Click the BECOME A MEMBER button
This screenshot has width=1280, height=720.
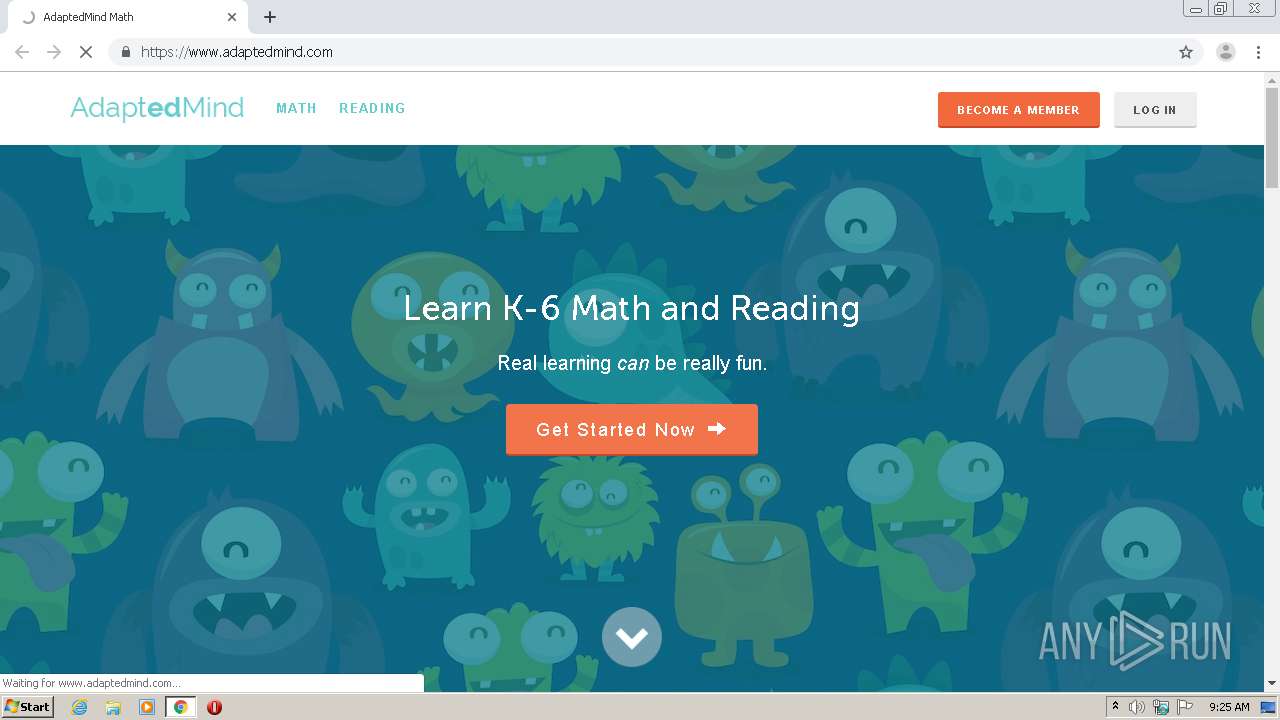tap(1019, 110)
